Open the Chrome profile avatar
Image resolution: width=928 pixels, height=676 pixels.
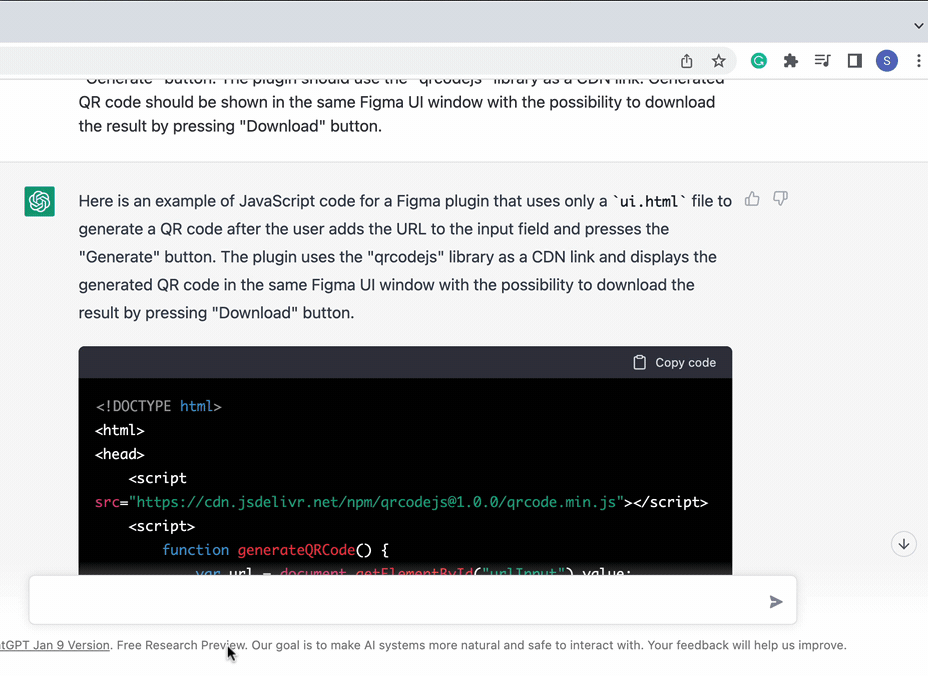[x=886, y=61]
